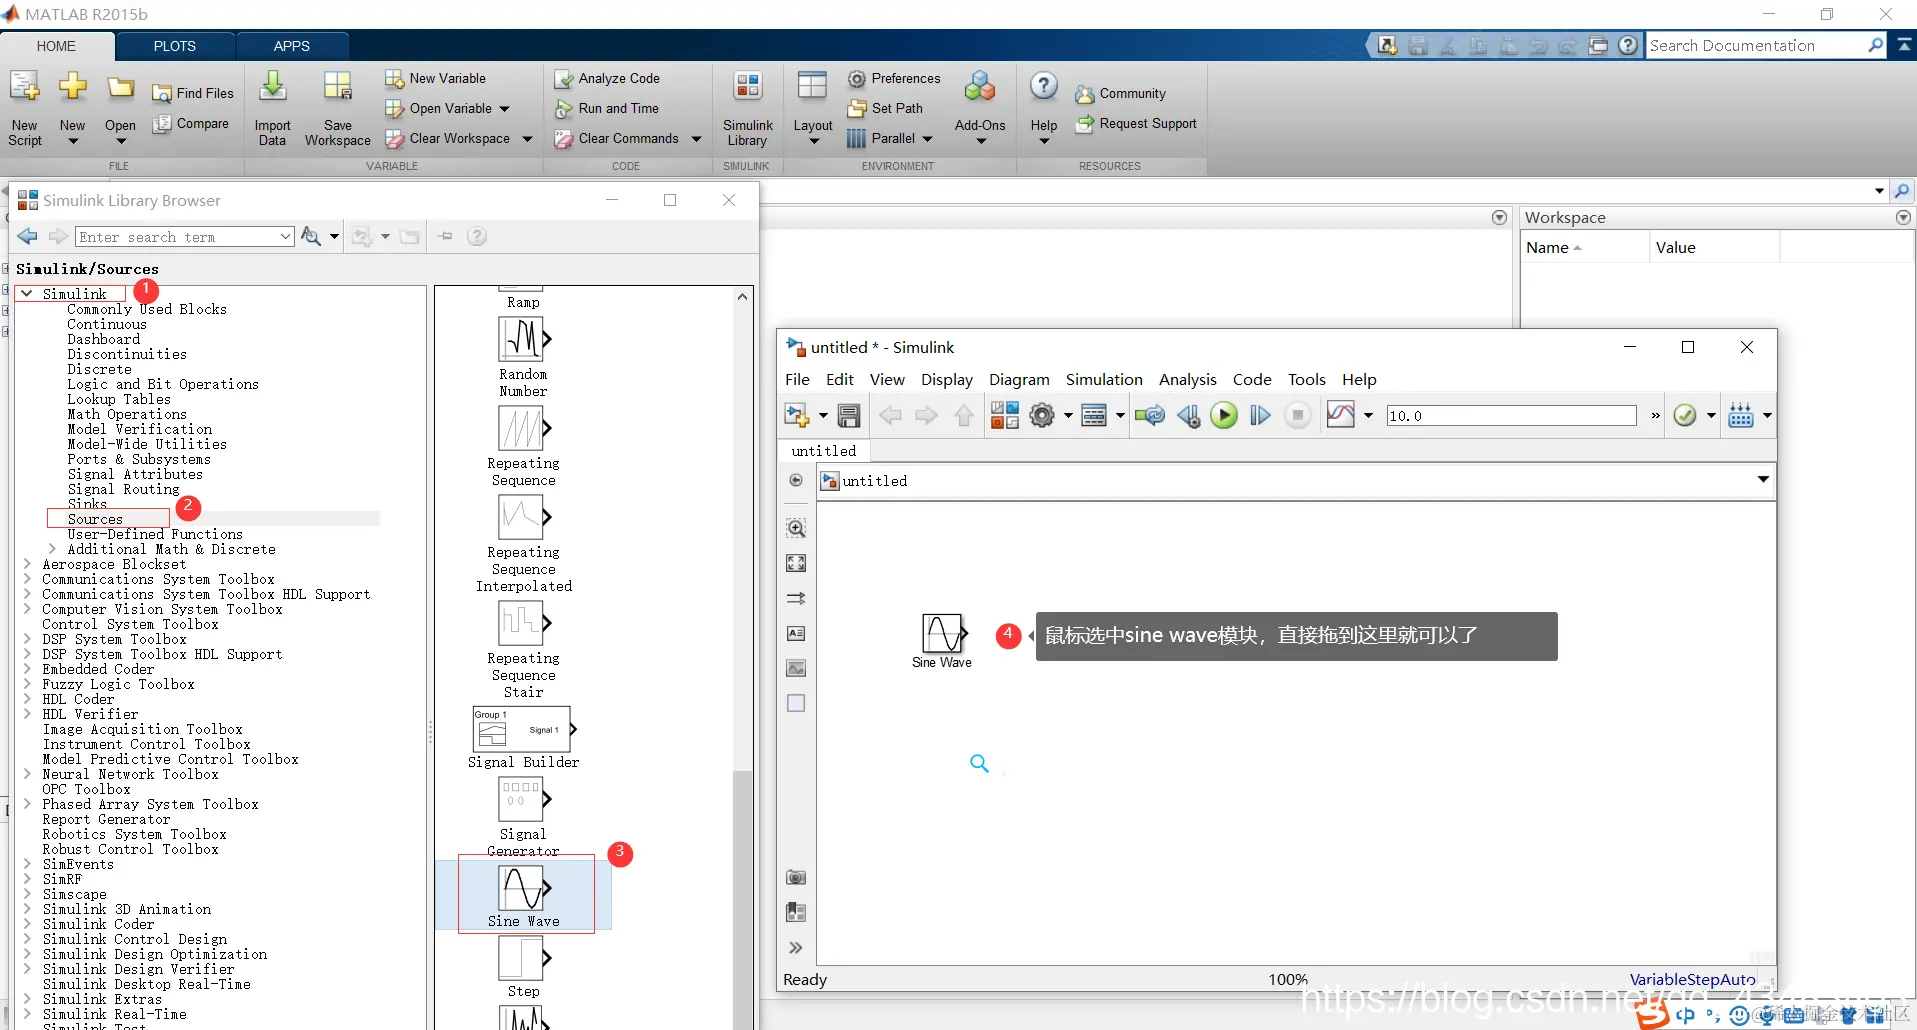Select the Sine Wave library block
The image size is (1917, 1030).
click(x=524, y=894)
